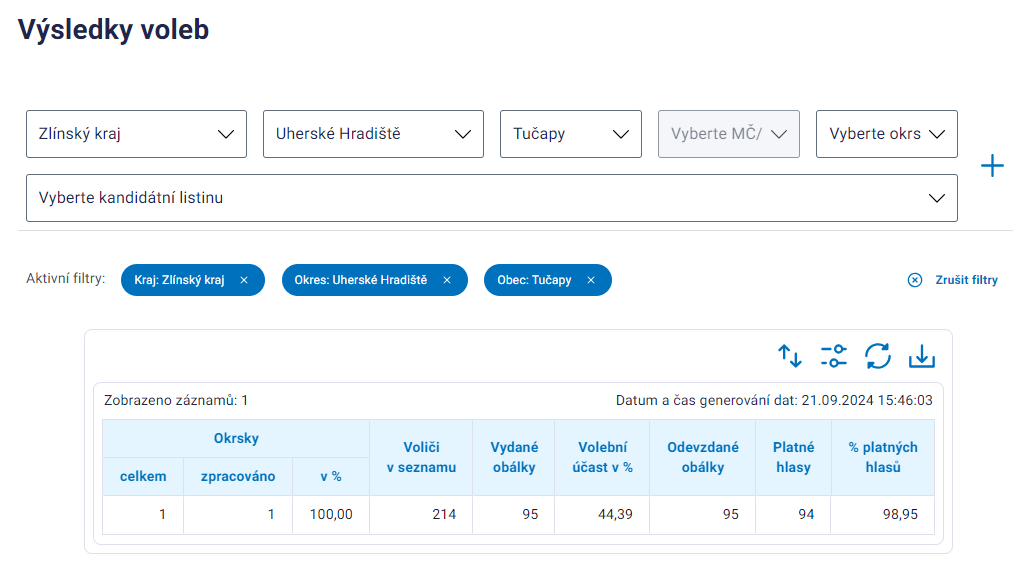Image resolution: width=1013 pixels, height=579 pixels.
Task: Click the sort arrows icon above table
Action: coord(789,356)
